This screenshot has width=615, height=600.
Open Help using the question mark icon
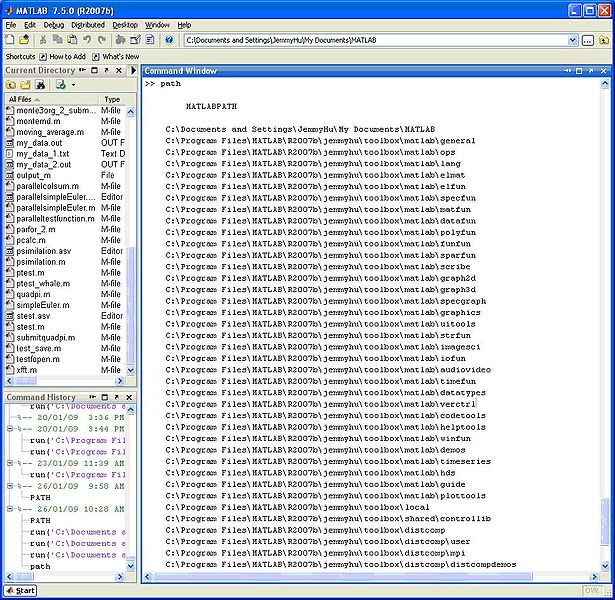coord(167,40)
